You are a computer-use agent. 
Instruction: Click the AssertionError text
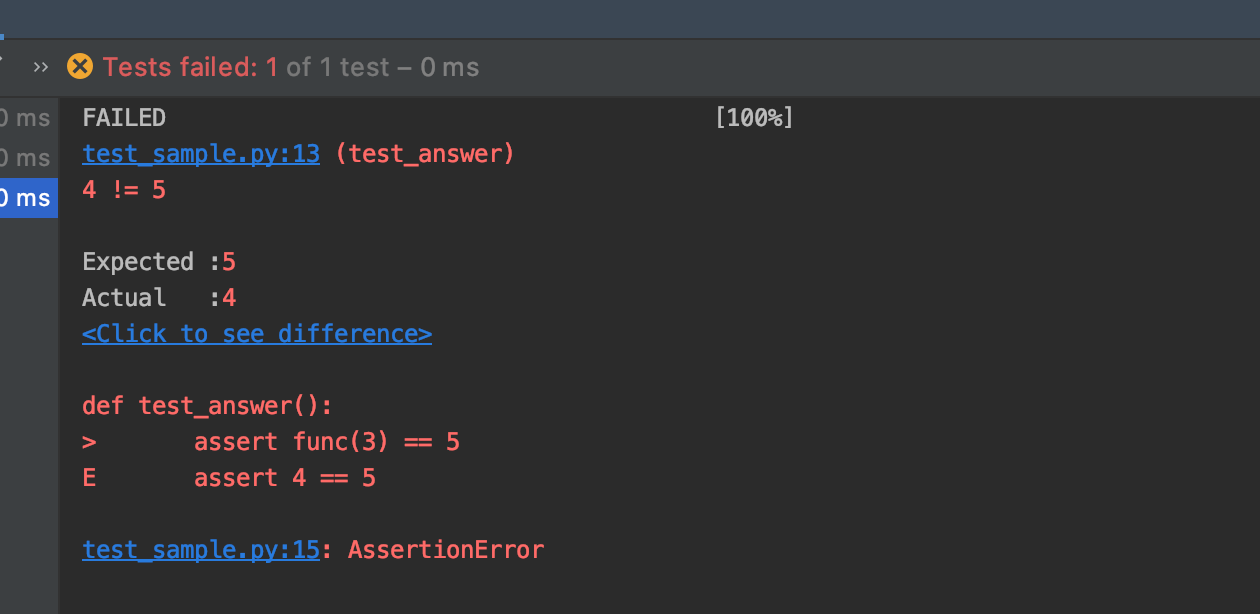click(446, 550)
